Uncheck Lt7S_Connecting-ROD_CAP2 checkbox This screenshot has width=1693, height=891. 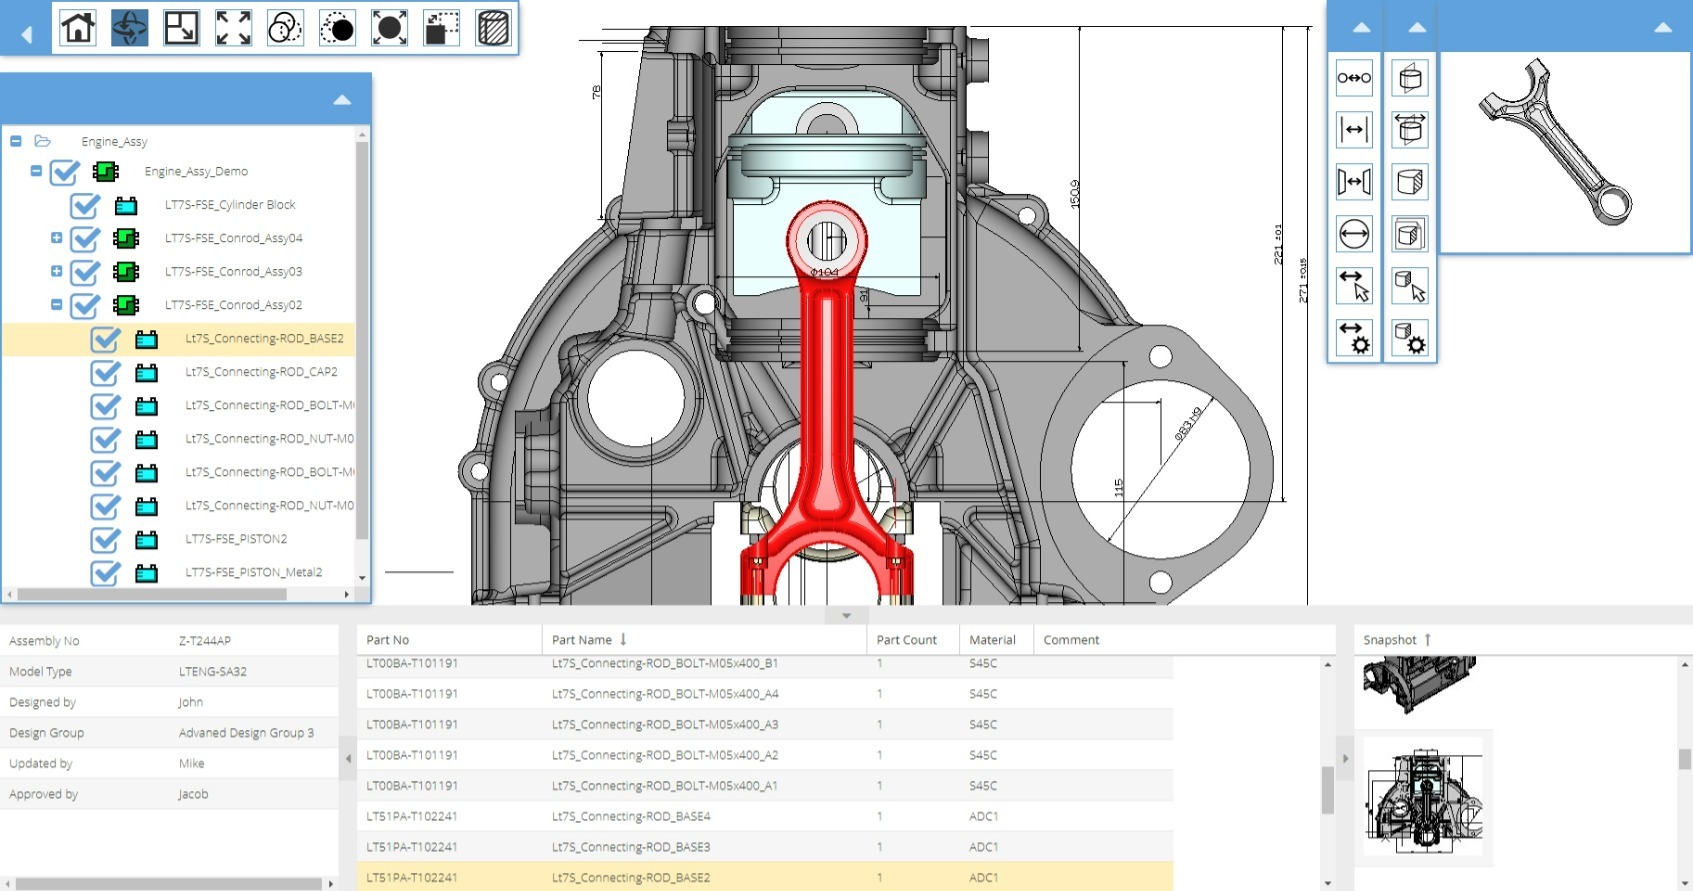tap(105, 373)
